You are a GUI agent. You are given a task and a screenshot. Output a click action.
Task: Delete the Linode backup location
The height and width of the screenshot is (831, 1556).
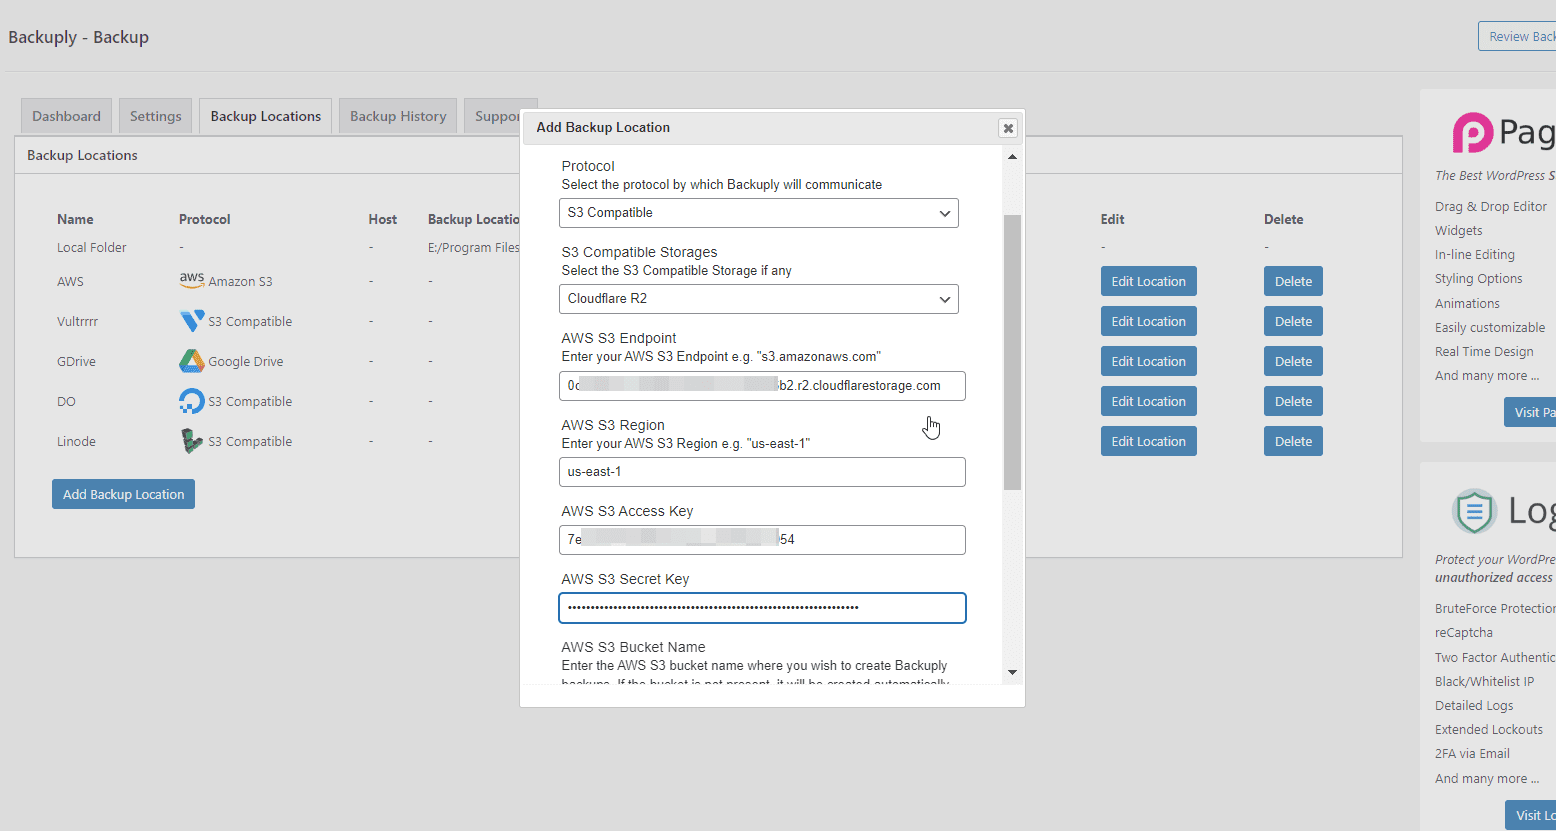(x=1293, y=440)
